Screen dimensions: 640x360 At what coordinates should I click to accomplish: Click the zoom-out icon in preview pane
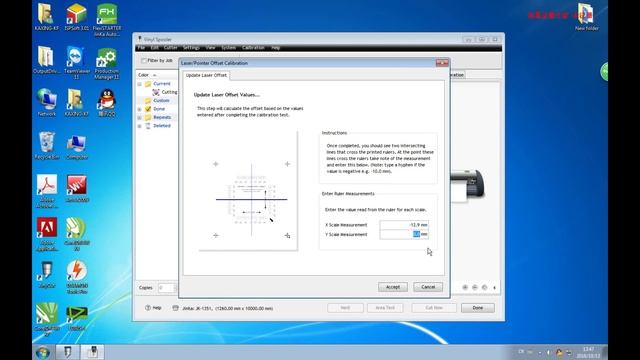tap(475, 287)
